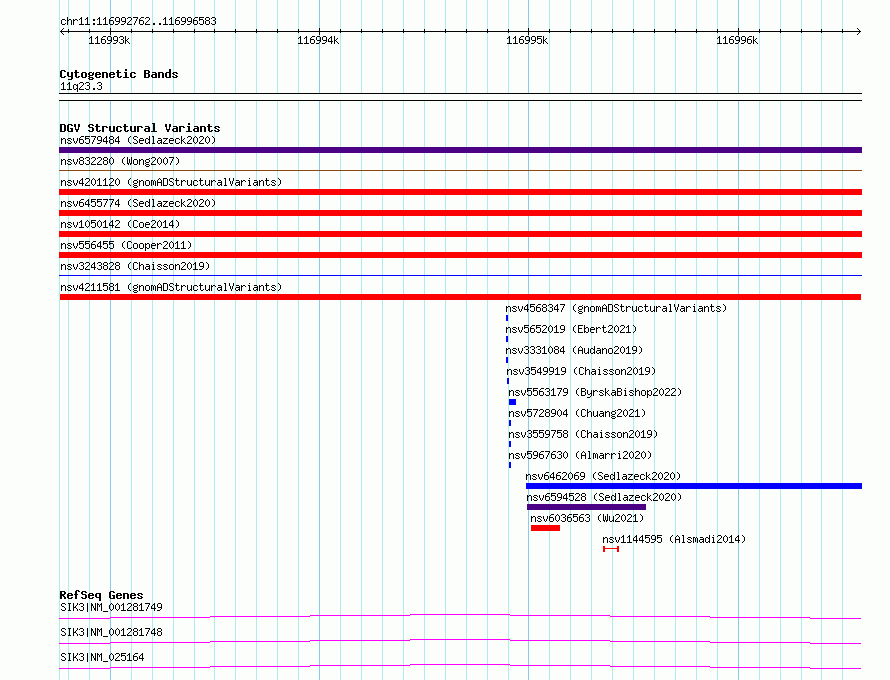Click the 116993k ruler tick label

(x=109, y=40)
